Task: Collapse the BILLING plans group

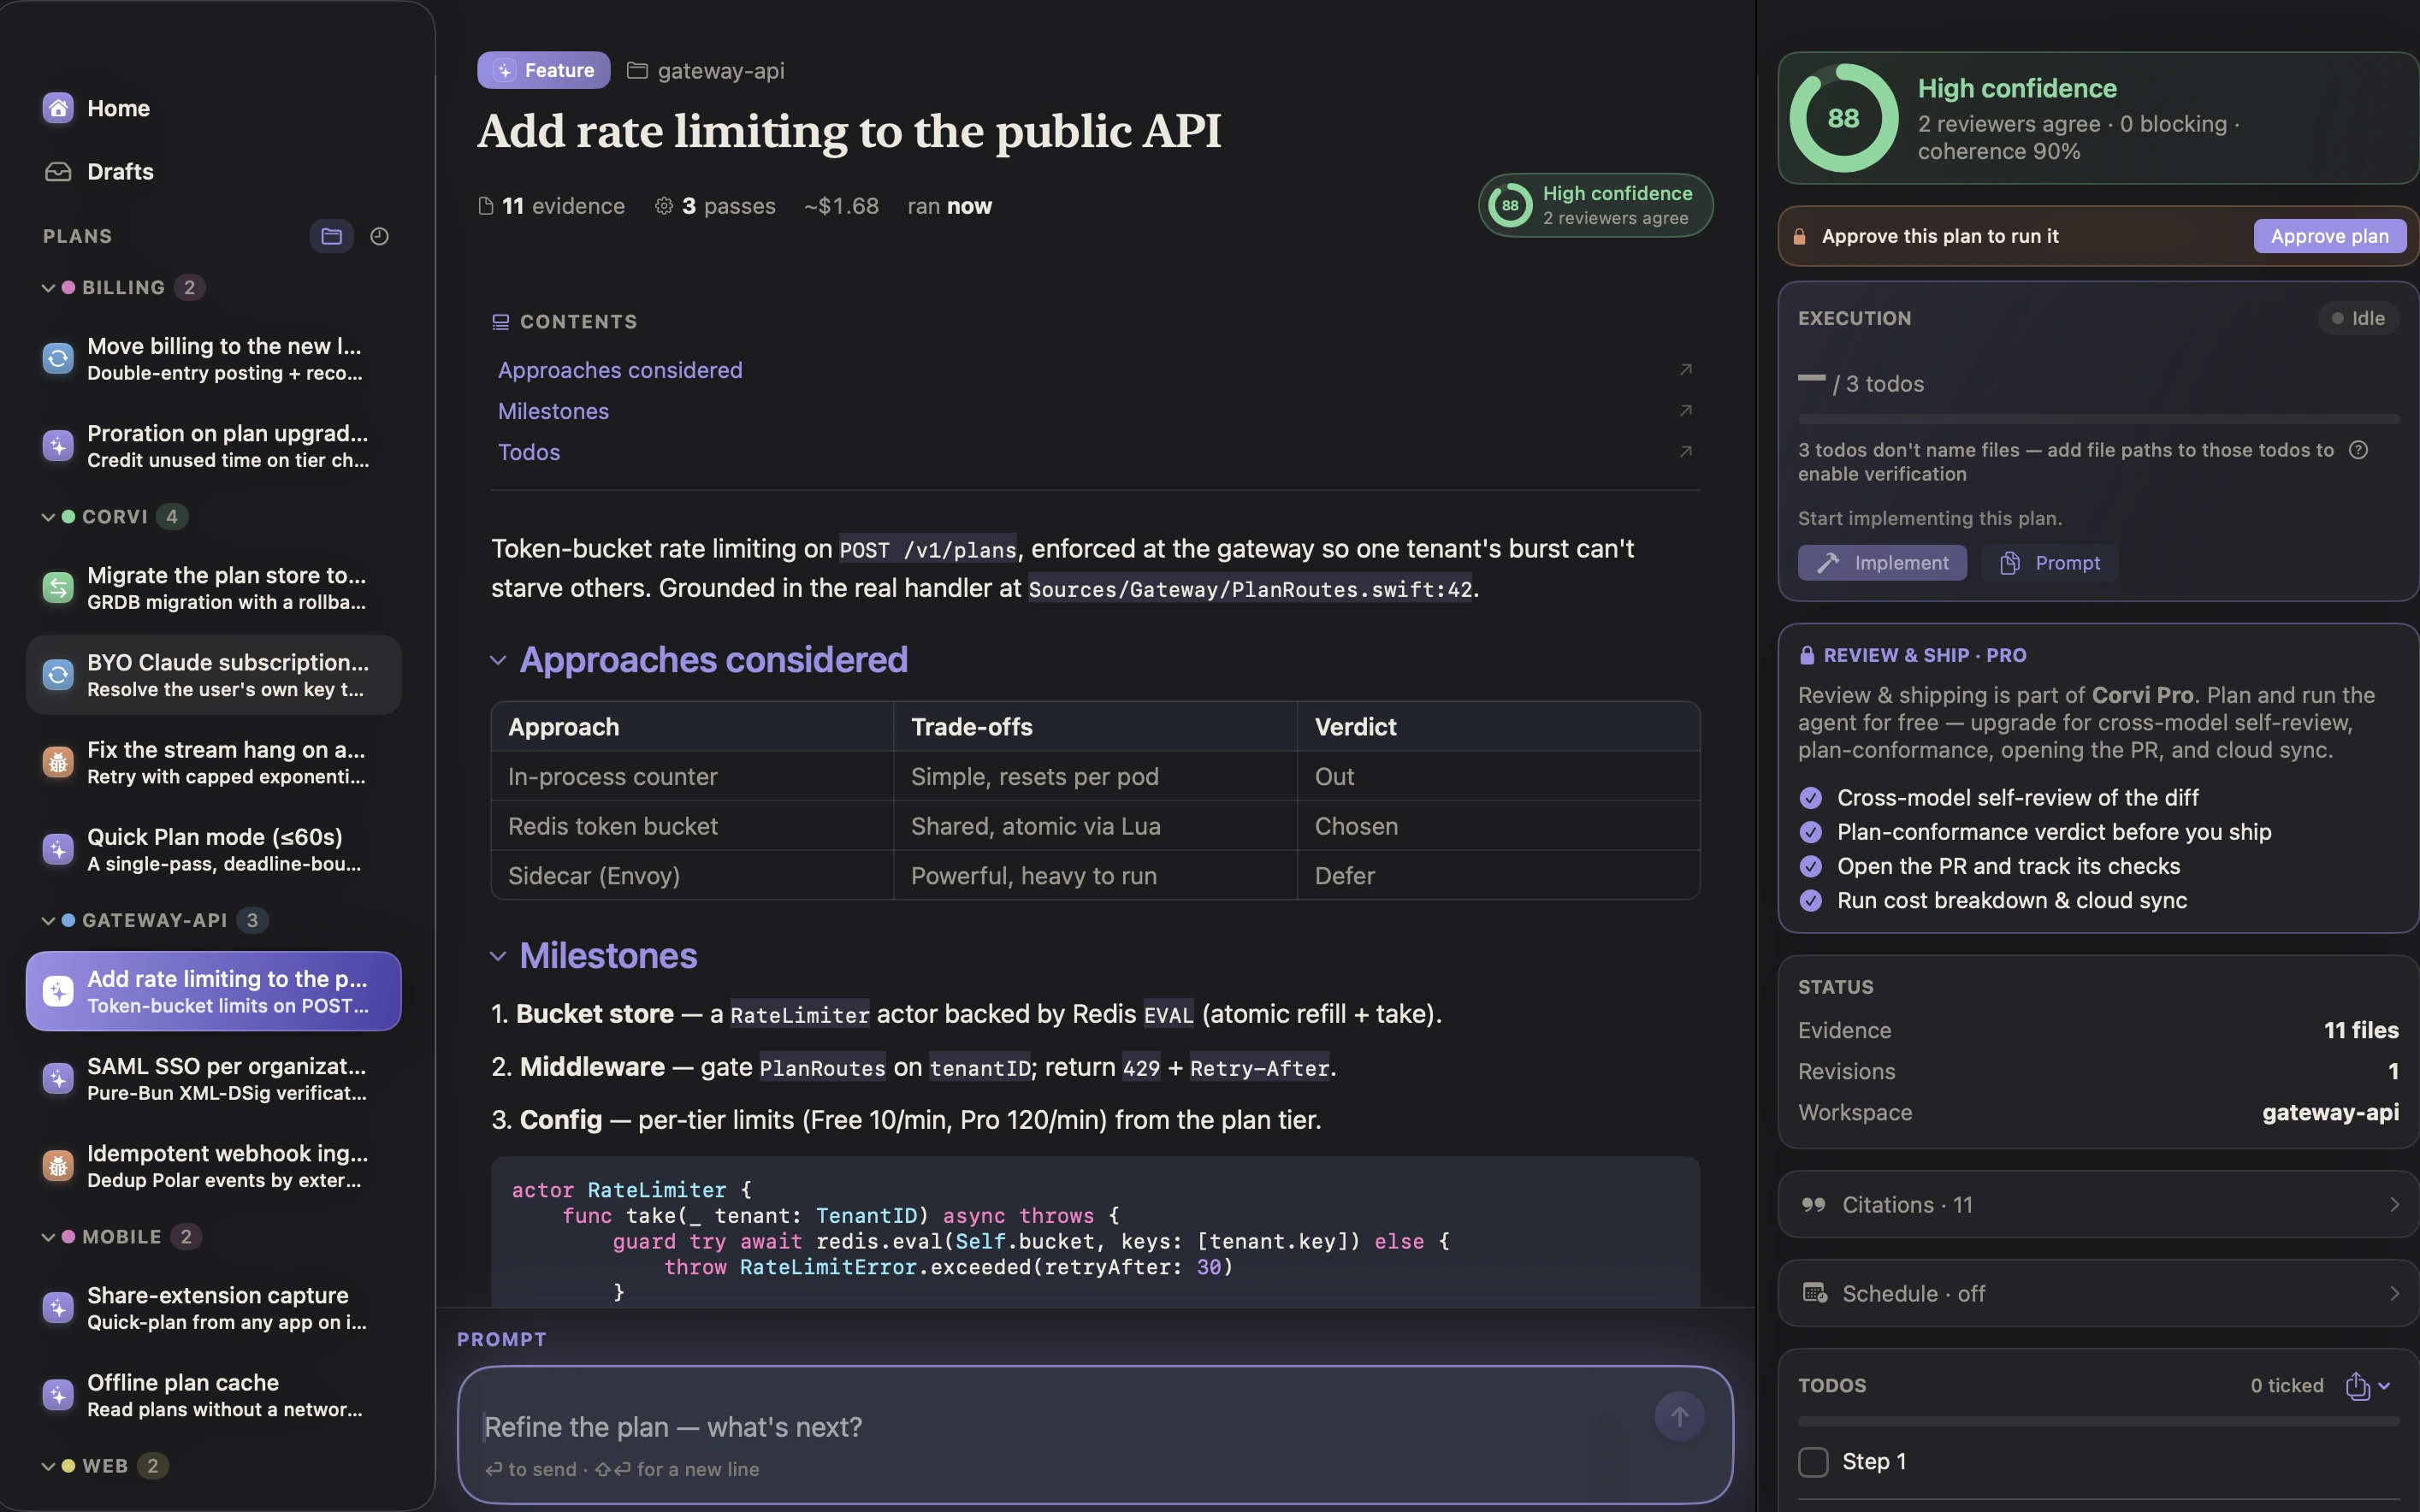Action: (x=47, y=288)
